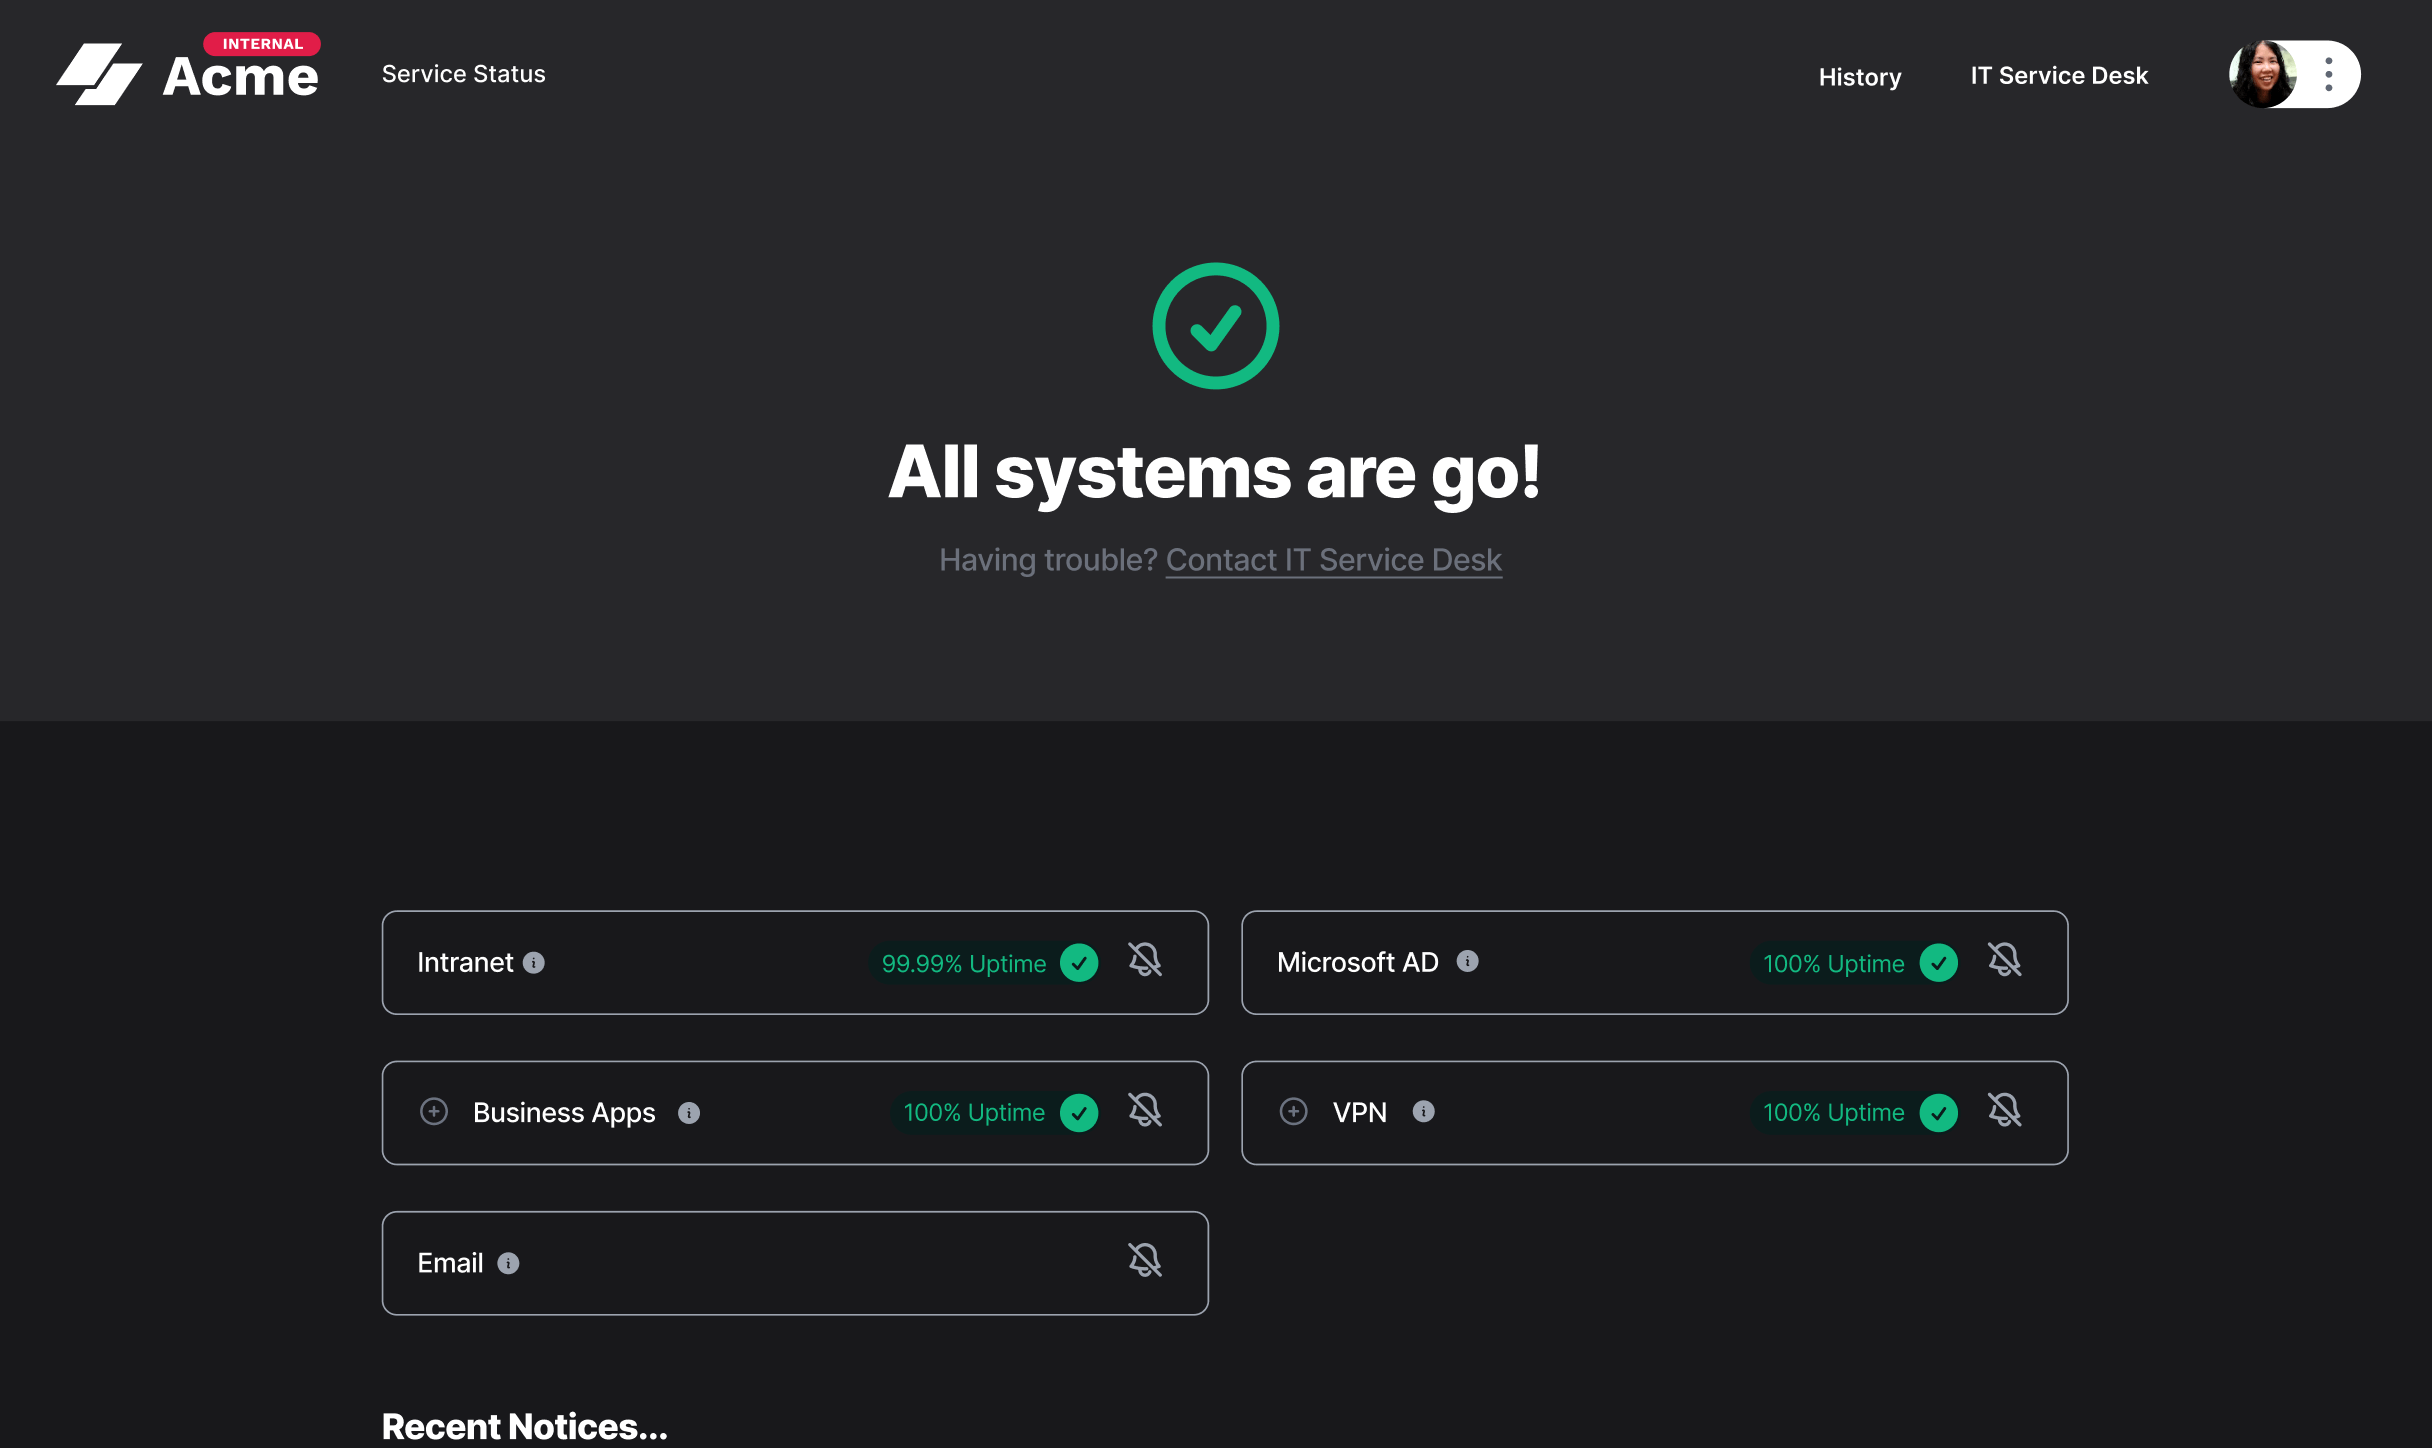
Task: Open the Intranet info tooltip
Action: (533, 963)
